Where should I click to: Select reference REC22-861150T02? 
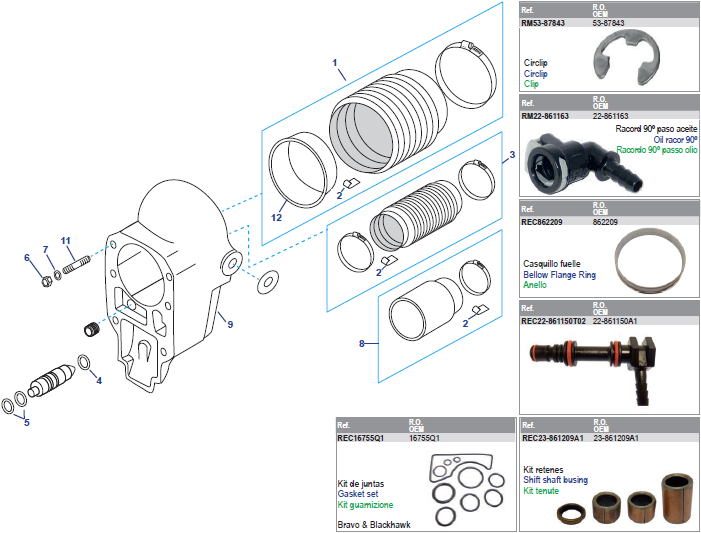click(x=553, y=321)
